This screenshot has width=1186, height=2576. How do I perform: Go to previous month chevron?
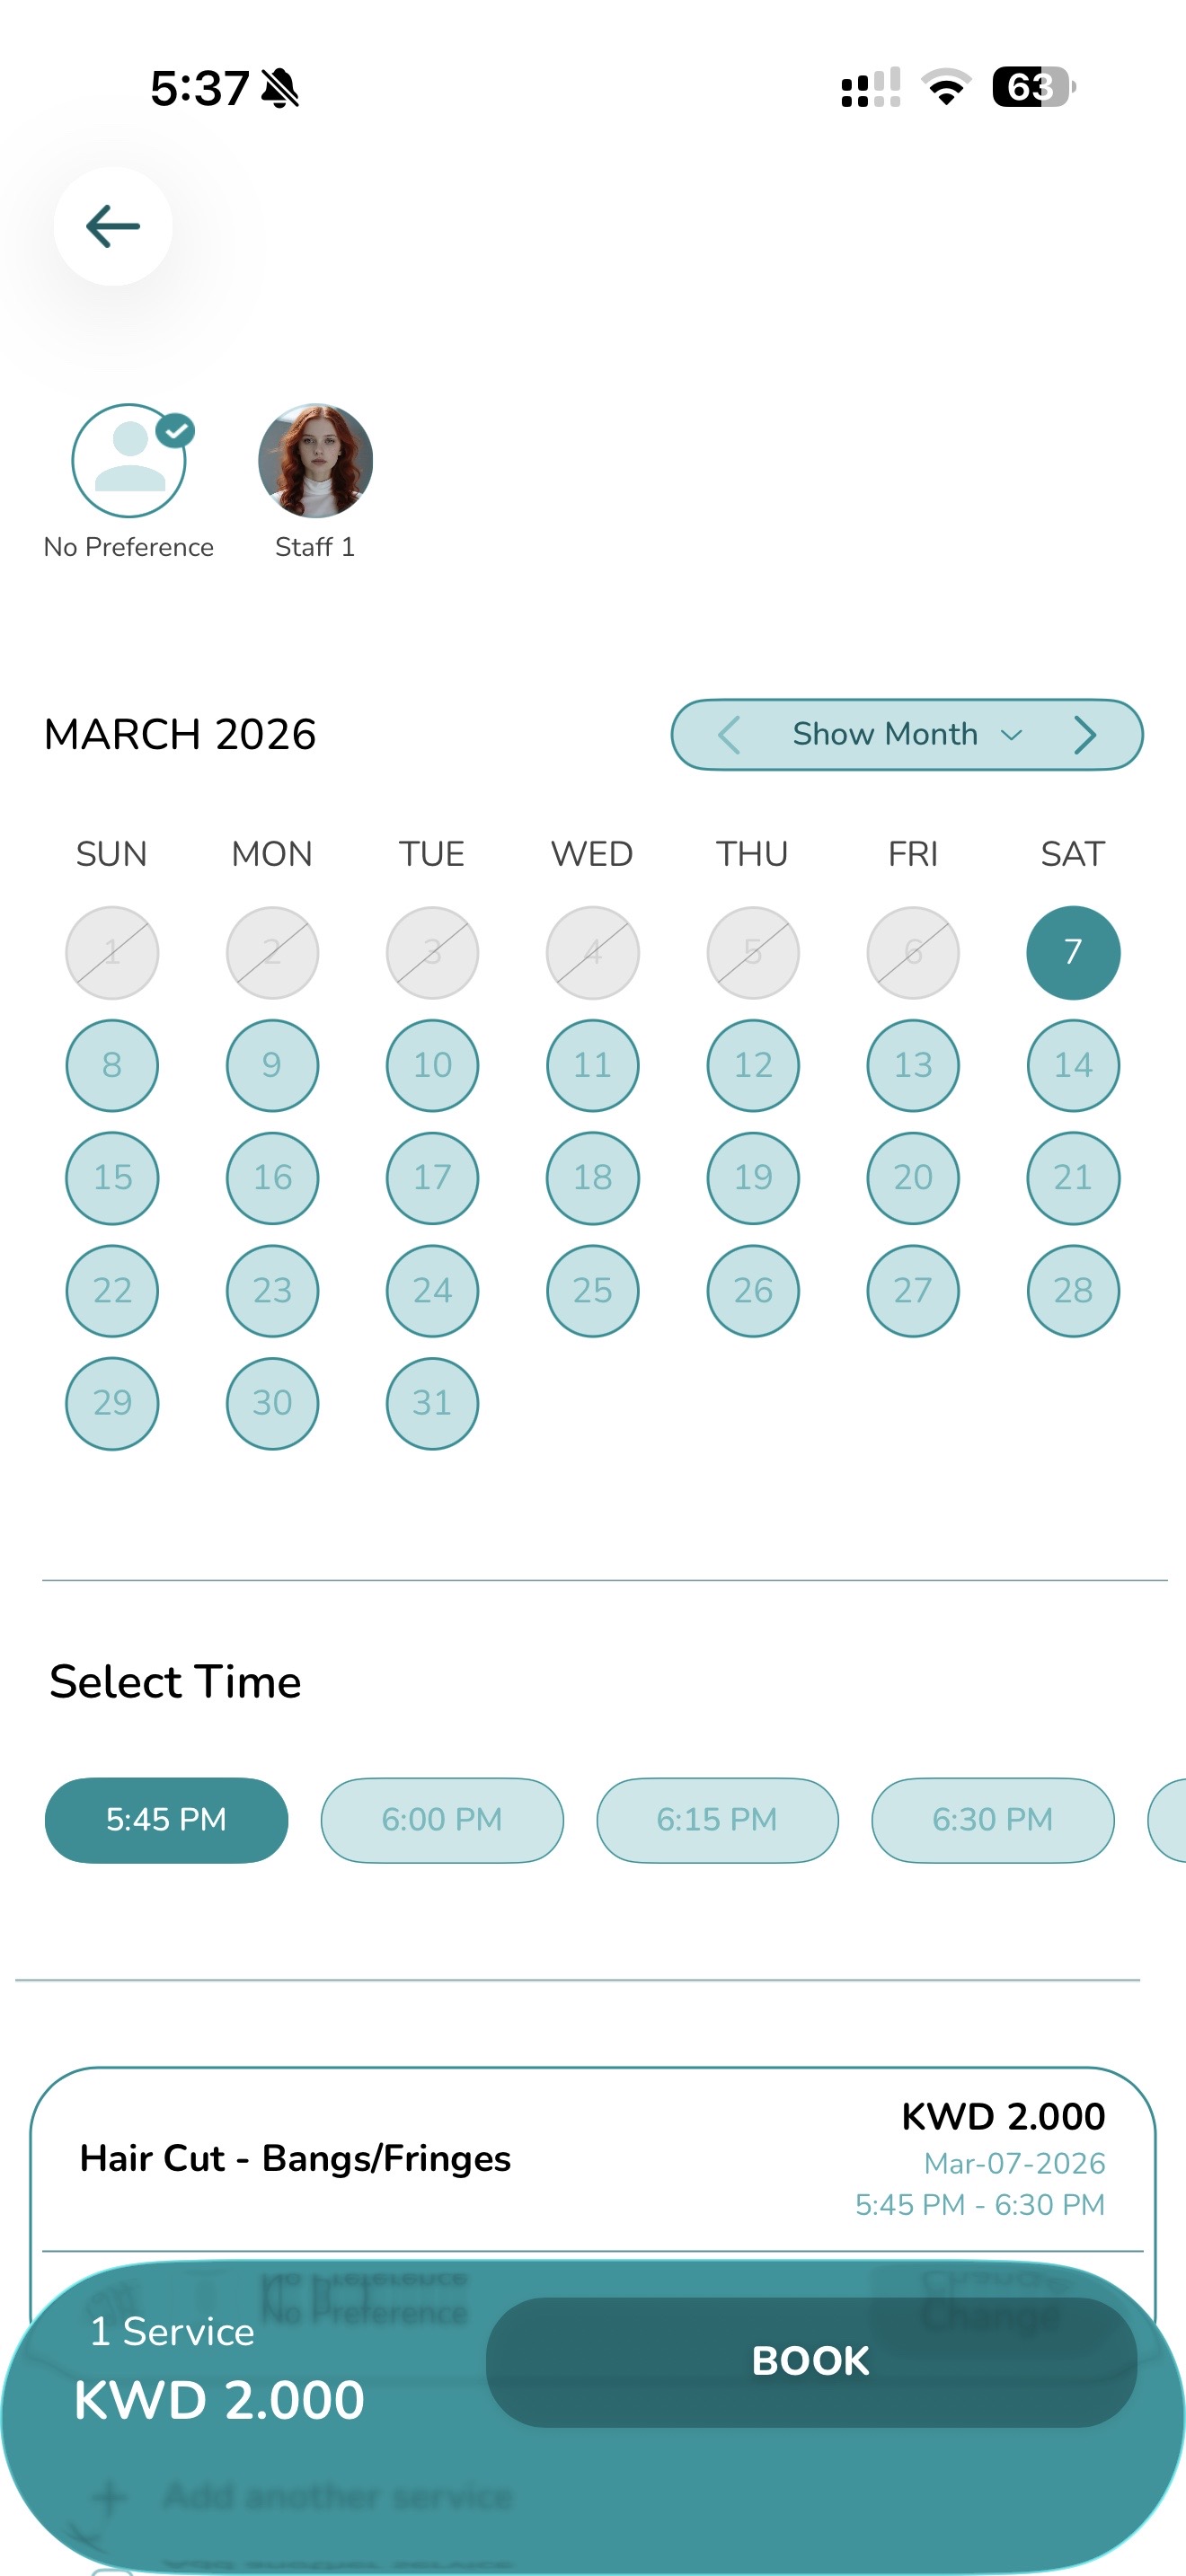point(729,735)
